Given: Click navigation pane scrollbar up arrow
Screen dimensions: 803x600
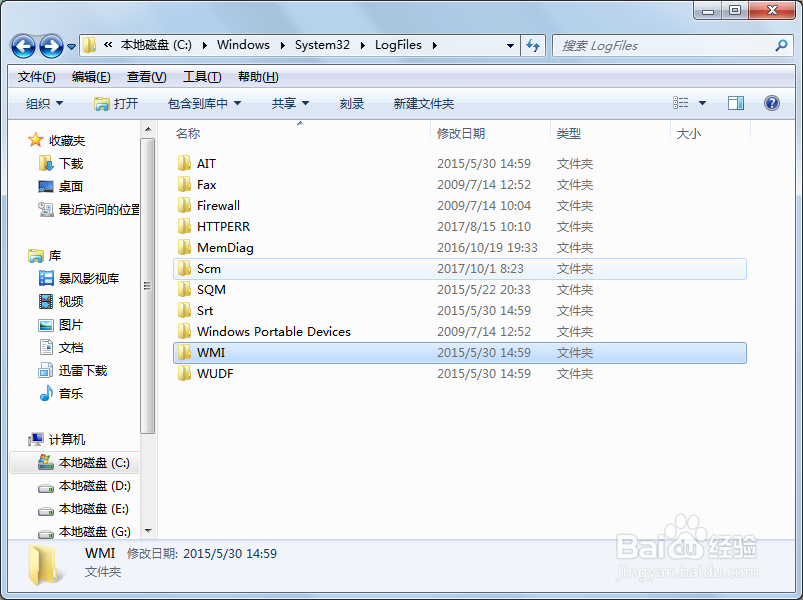Looking at the screenshot, I should [148, 129].
